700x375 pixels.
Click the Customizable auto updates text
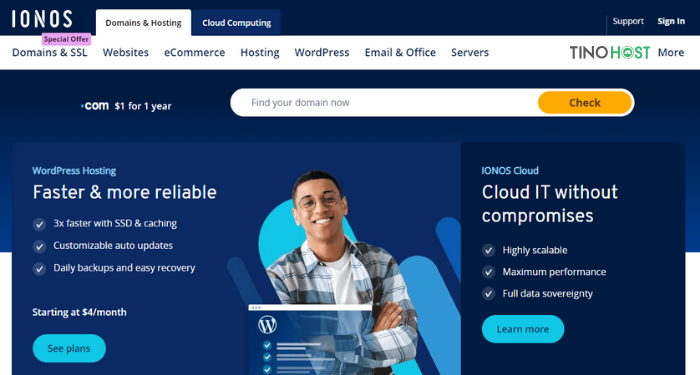(x=113, y=246)
